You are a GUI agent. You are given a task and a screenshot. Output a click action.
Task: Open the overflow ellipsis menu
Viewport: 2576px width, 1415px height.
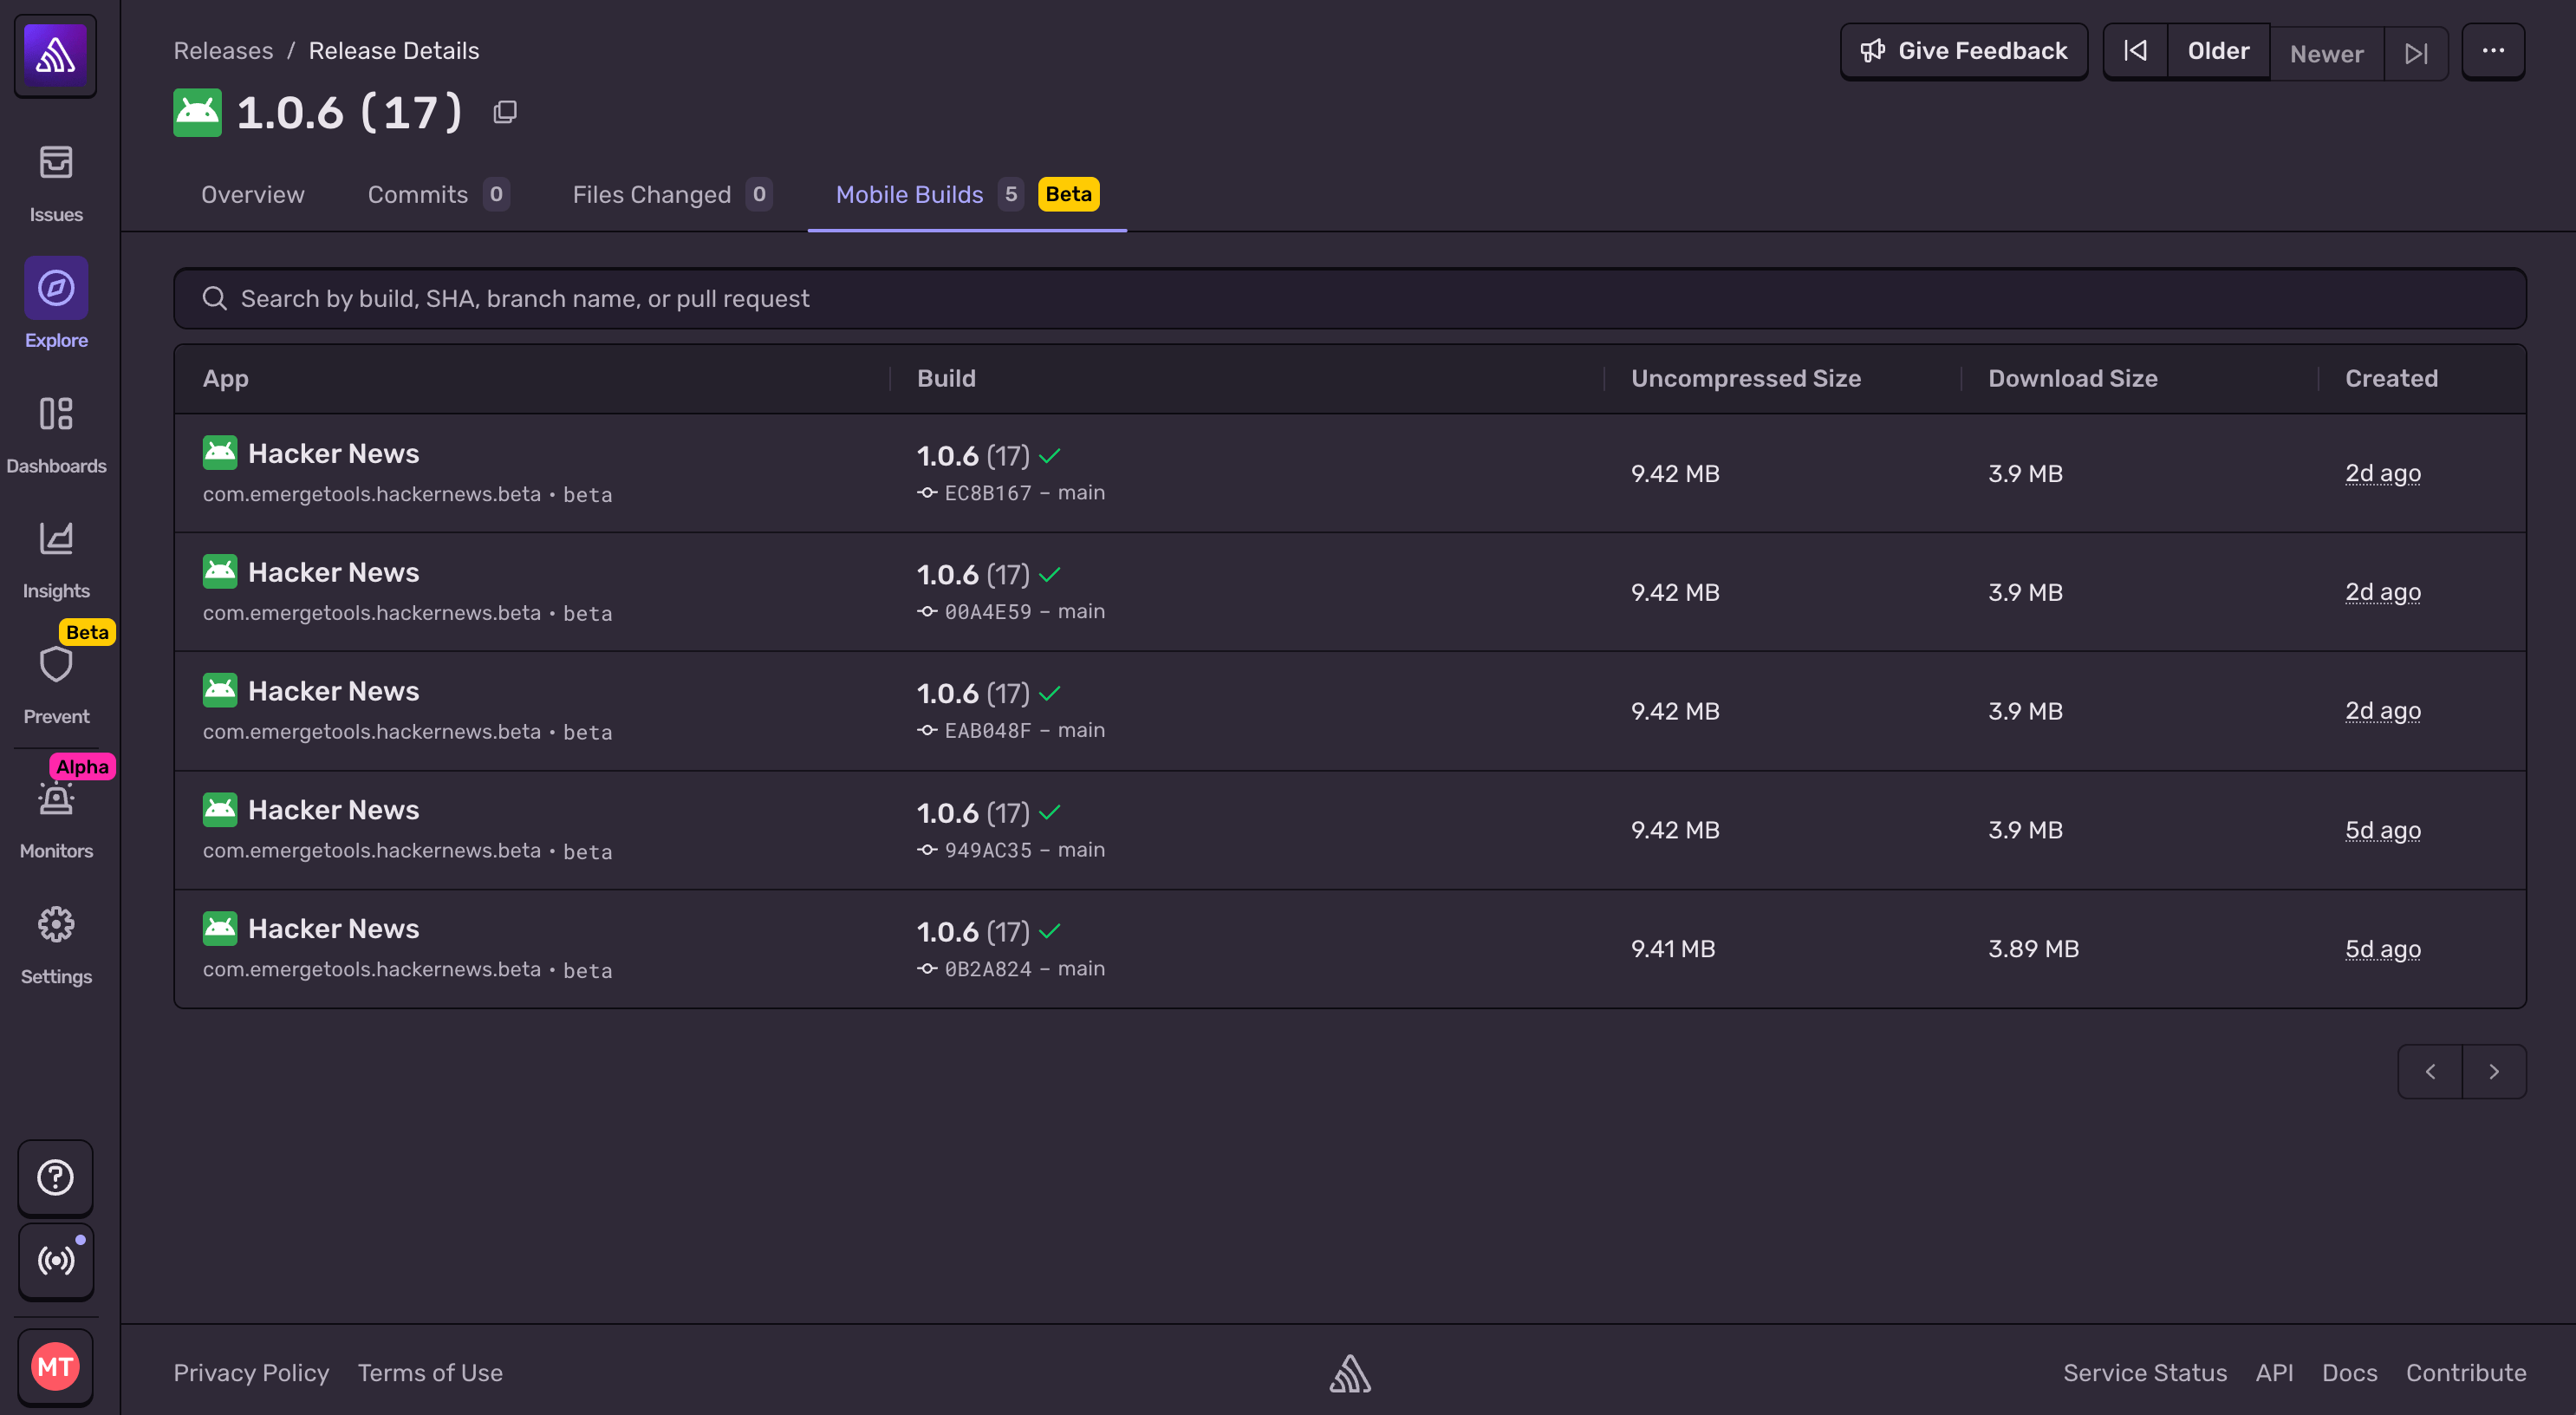(2493, 51)
